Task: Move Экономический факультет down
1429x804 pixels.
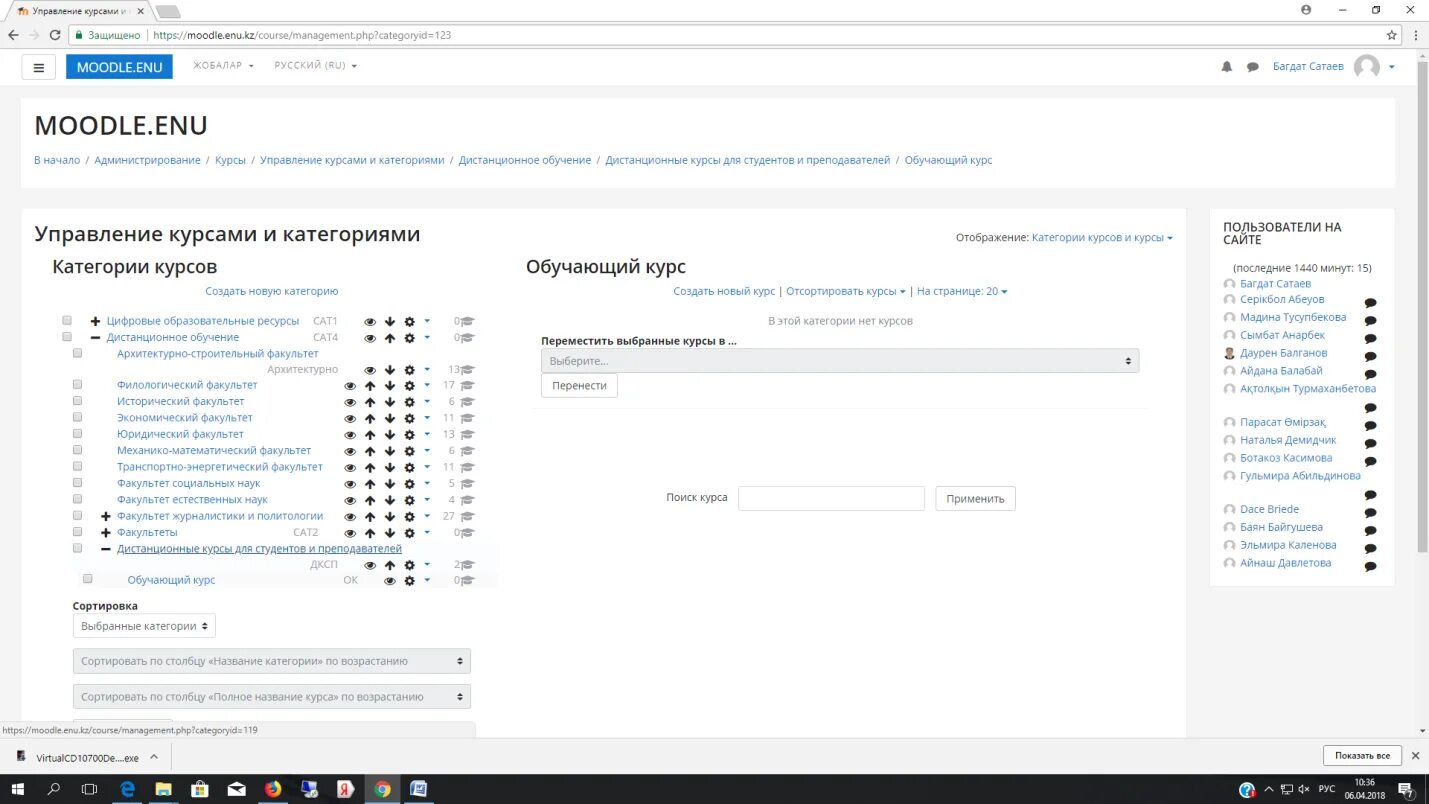Action: click(x=390, y=419)
